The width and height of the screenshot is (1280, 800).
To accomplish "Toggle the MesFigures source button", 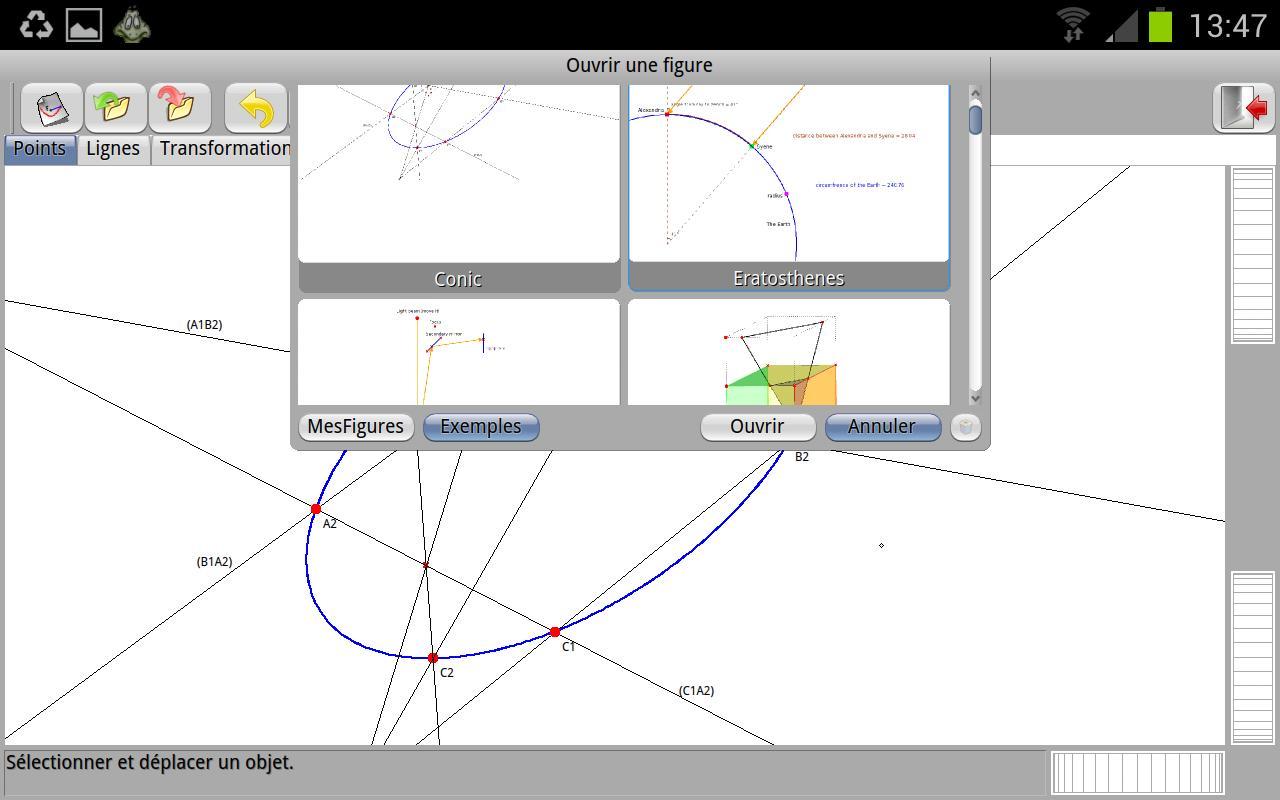I will [355, 427].
